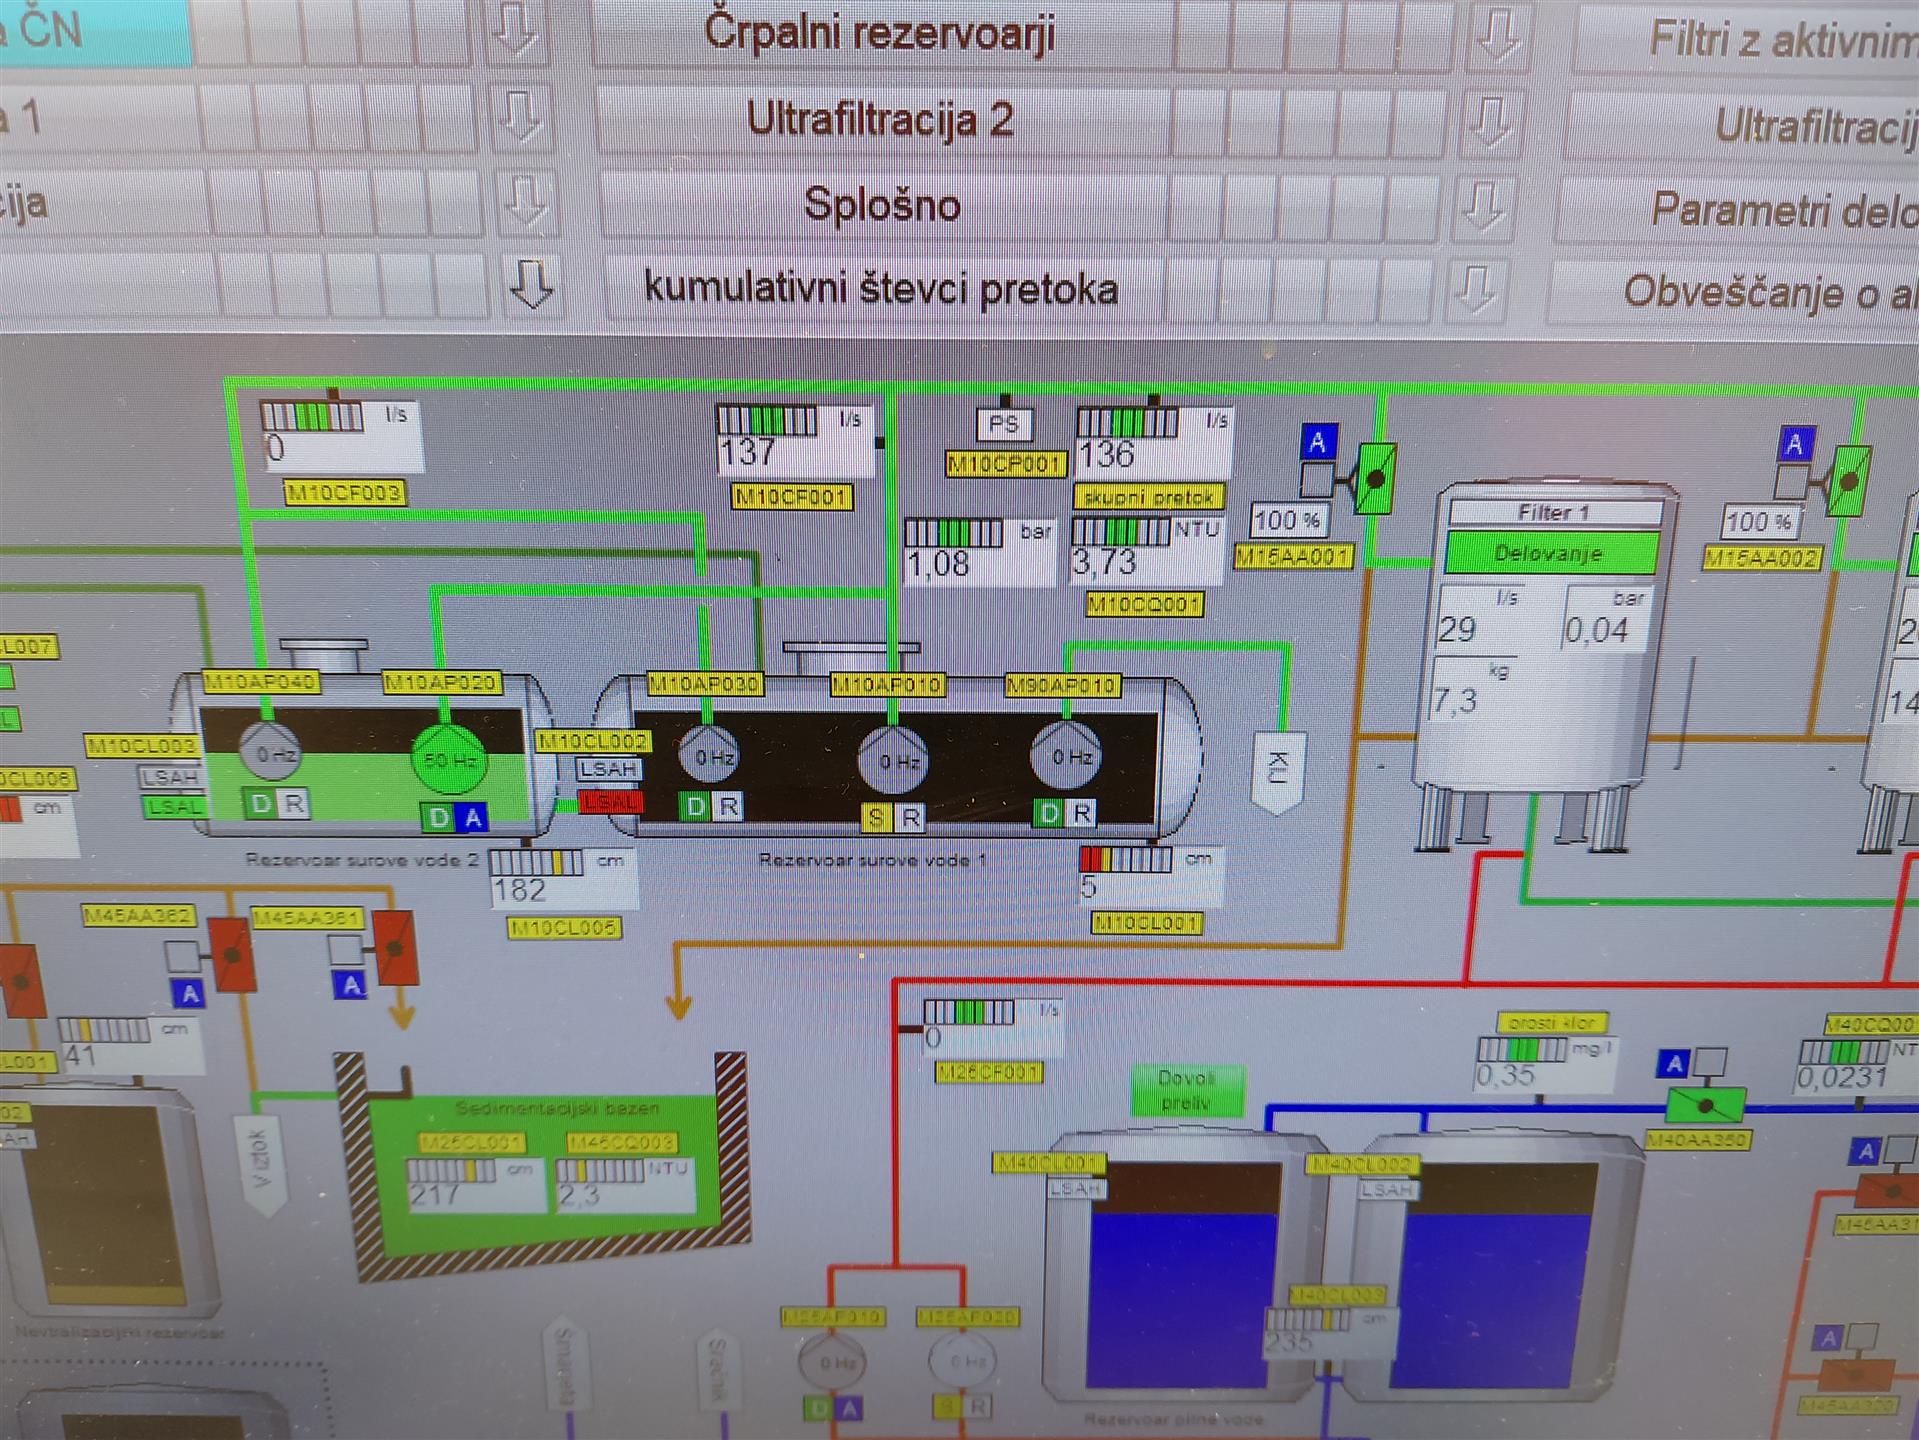Viewport: 1919px width, 1440px height.
Task: Open pump M10AP010 in raw water reservoir 1
Action: coord(893,760)
